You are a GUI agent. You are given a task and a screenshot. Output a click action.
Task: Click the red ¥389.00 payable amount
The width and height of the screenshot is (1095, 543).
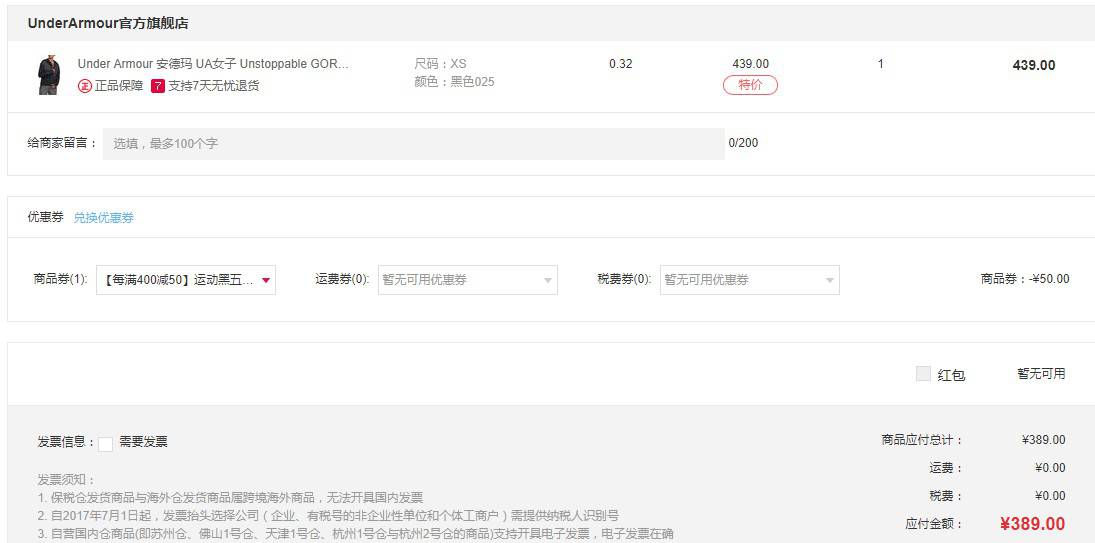point(1032,524)
